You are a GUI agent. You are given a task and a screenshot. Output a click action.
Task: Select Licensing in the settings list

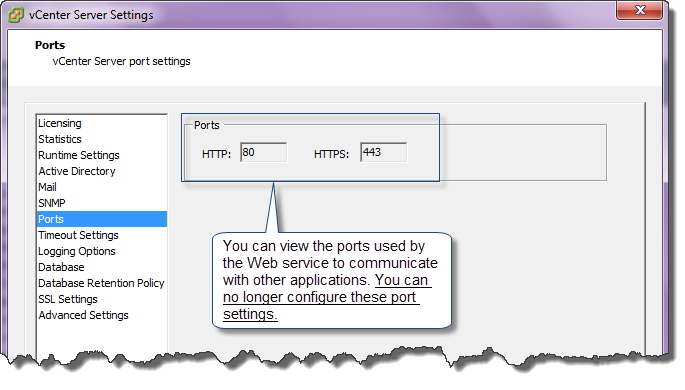pyautogui.click(x=102, y=123)
